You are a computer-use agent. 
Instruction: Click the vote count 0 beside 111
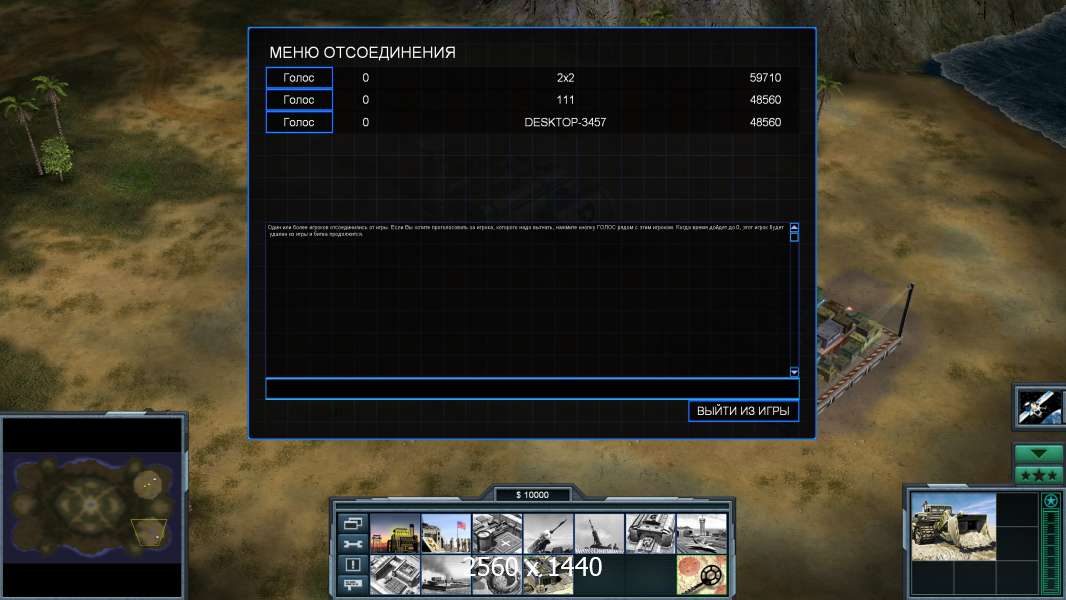click(366, 100)
